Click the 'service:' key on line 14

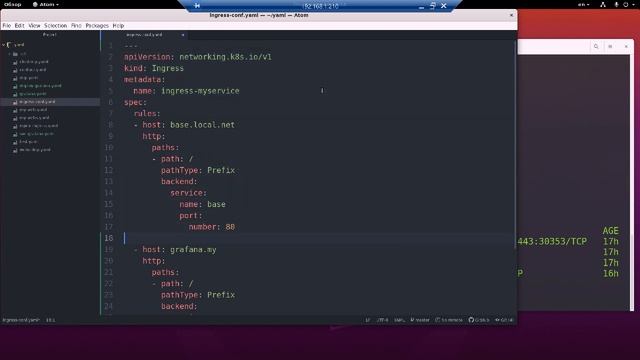189,193
